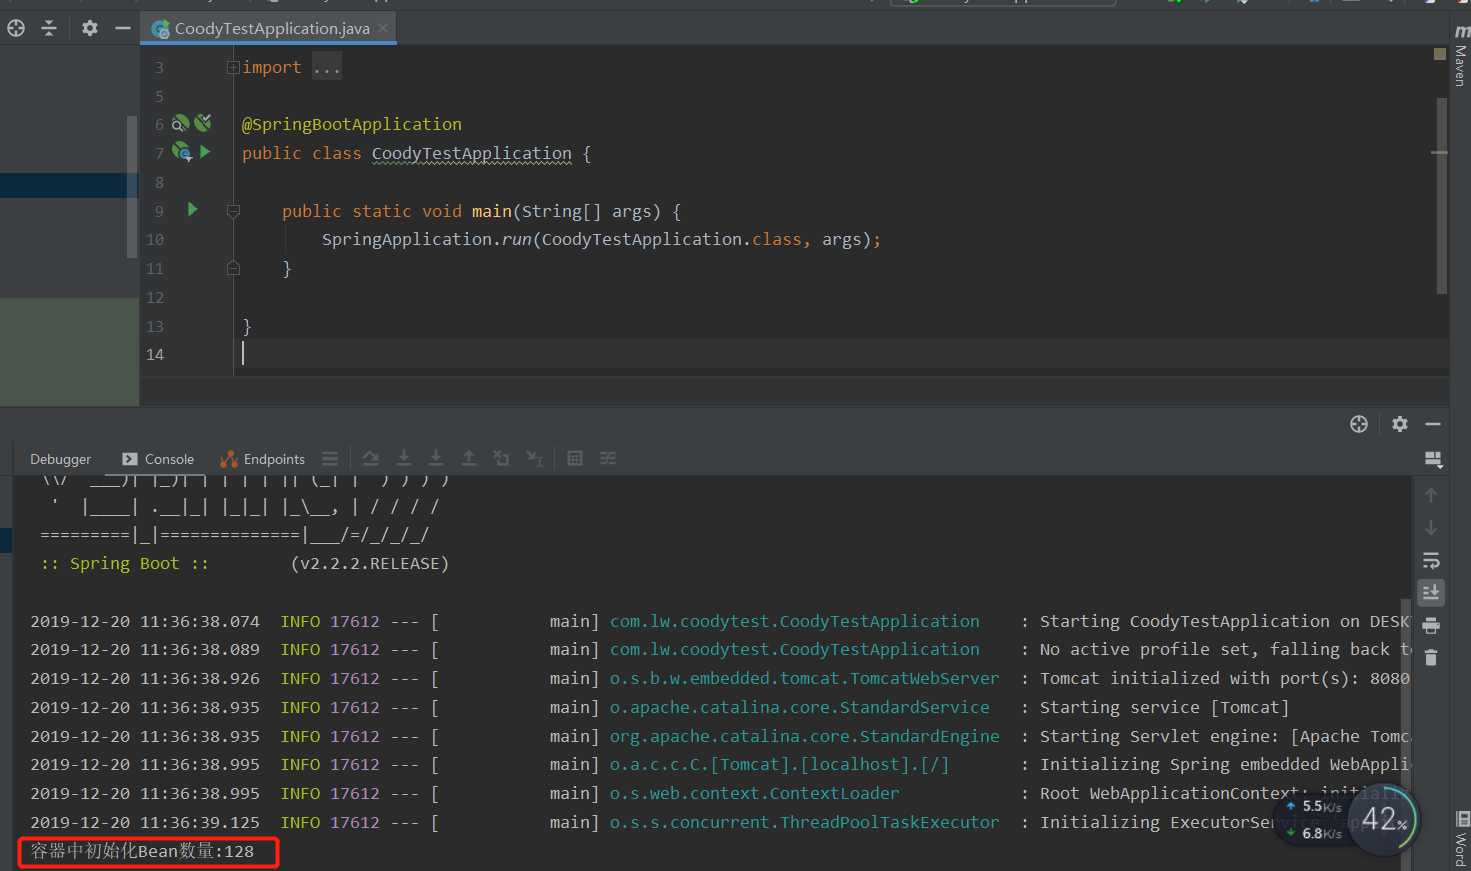This screenshot has width=1471, height=871.
Task: Switch to the Console tab
Action: tap(158, 459)
